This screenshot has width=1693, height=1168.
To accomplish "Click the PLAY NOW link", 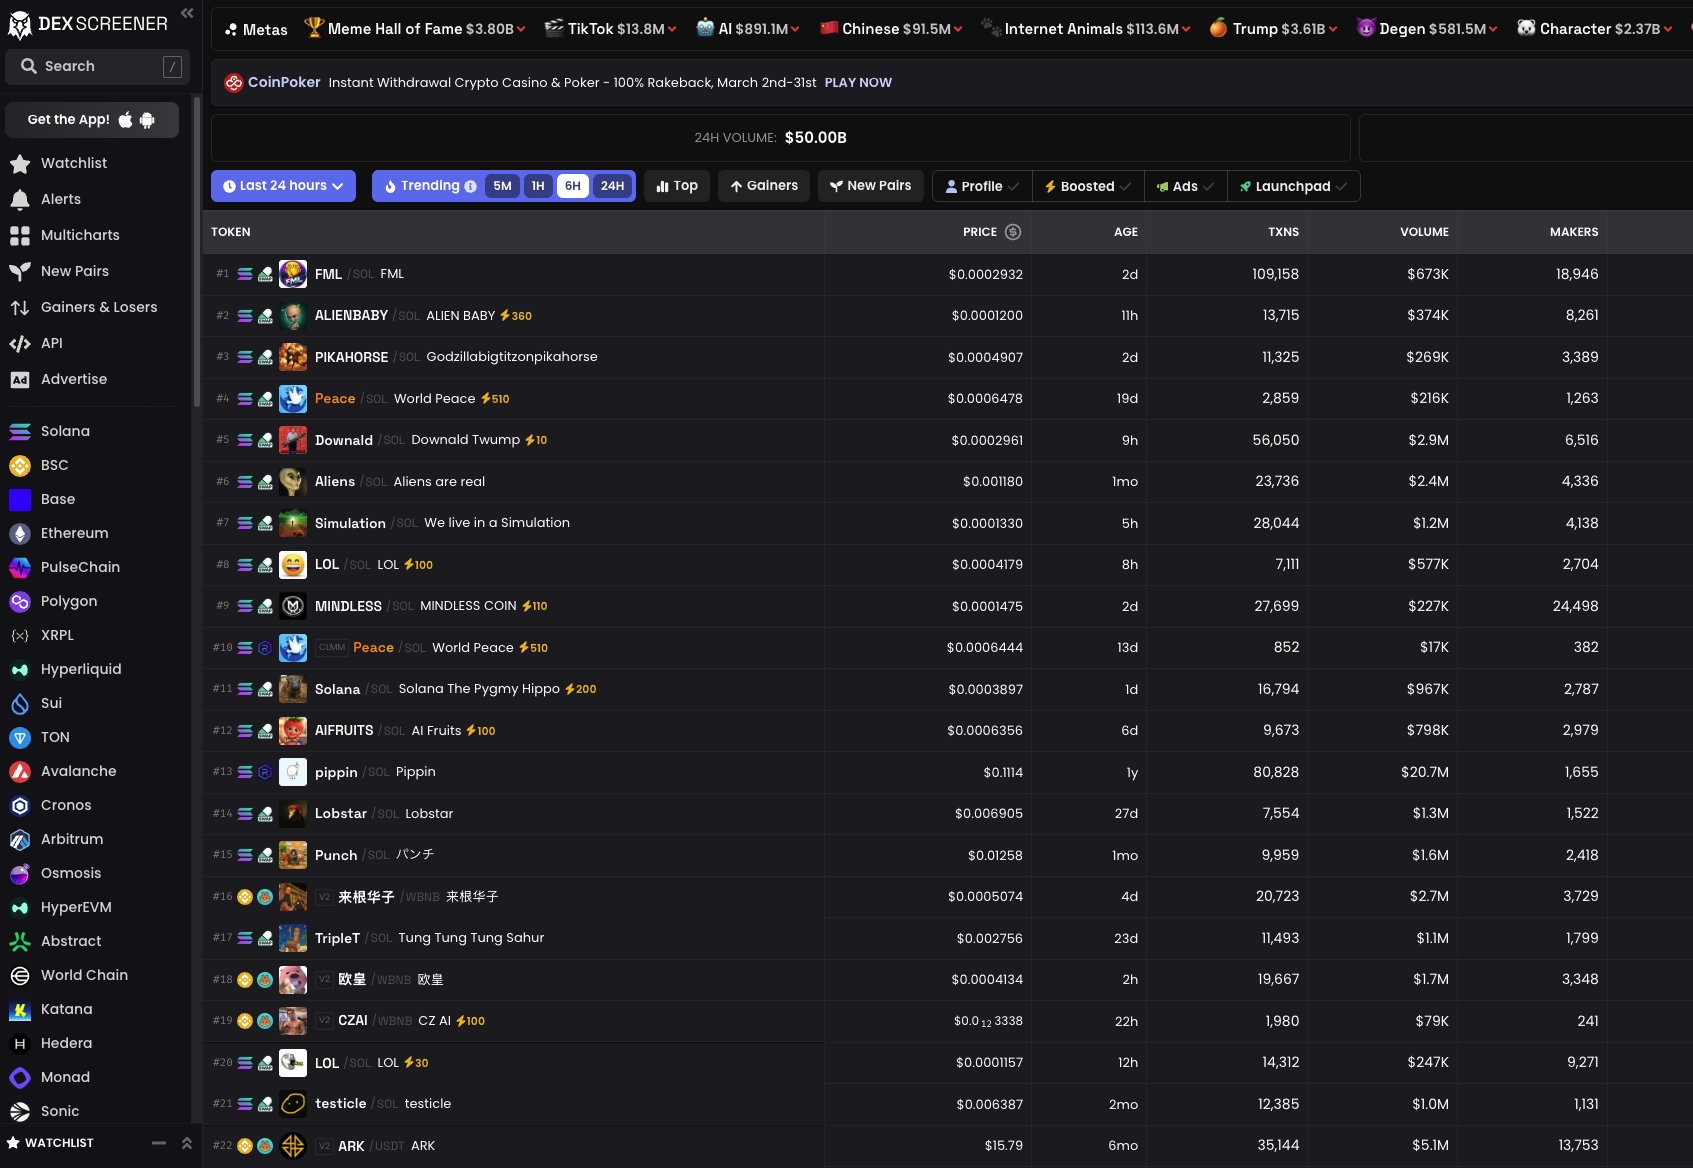I will click(858, 83).
